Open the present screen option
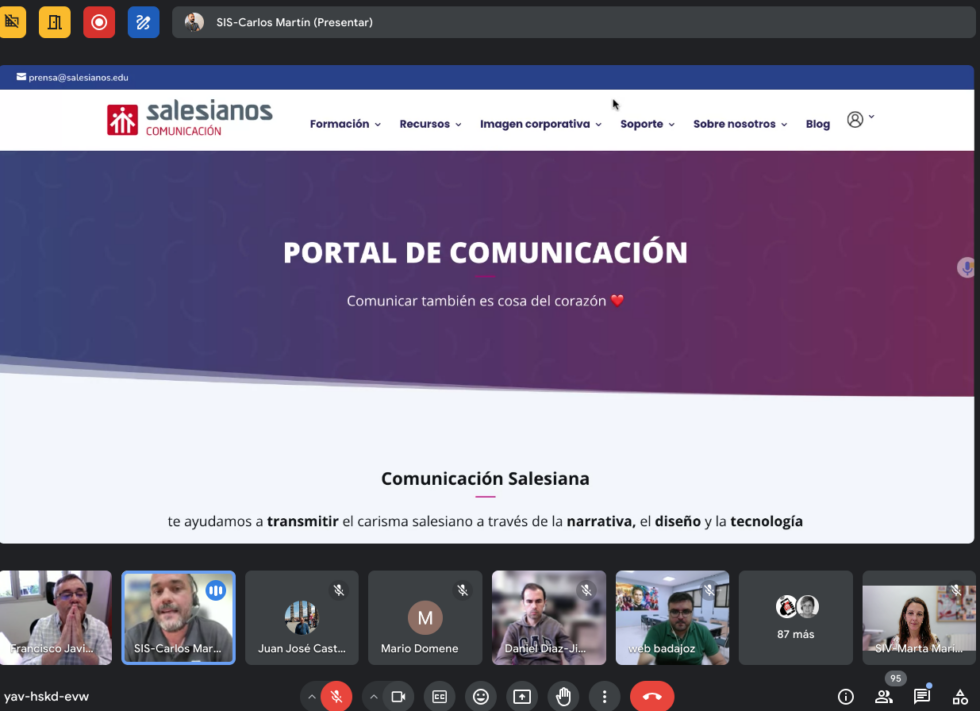 point(522,696)
